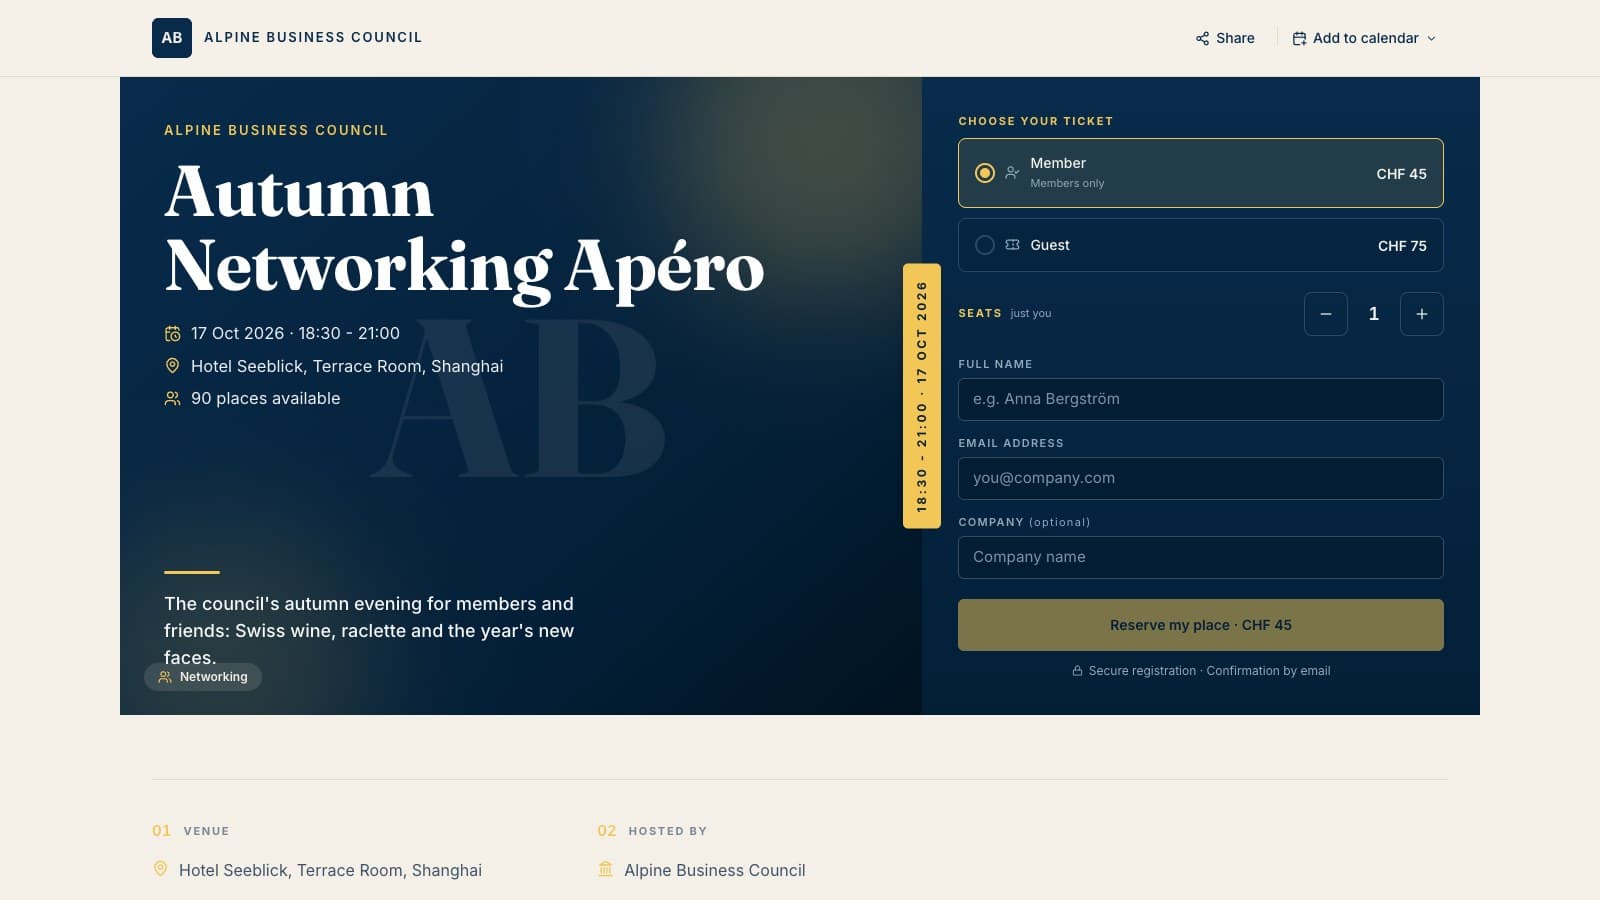This screenshot has height=900, width=1600.
Task: Click the ticket icon beside Guest
Action: tap(1012, 245)
